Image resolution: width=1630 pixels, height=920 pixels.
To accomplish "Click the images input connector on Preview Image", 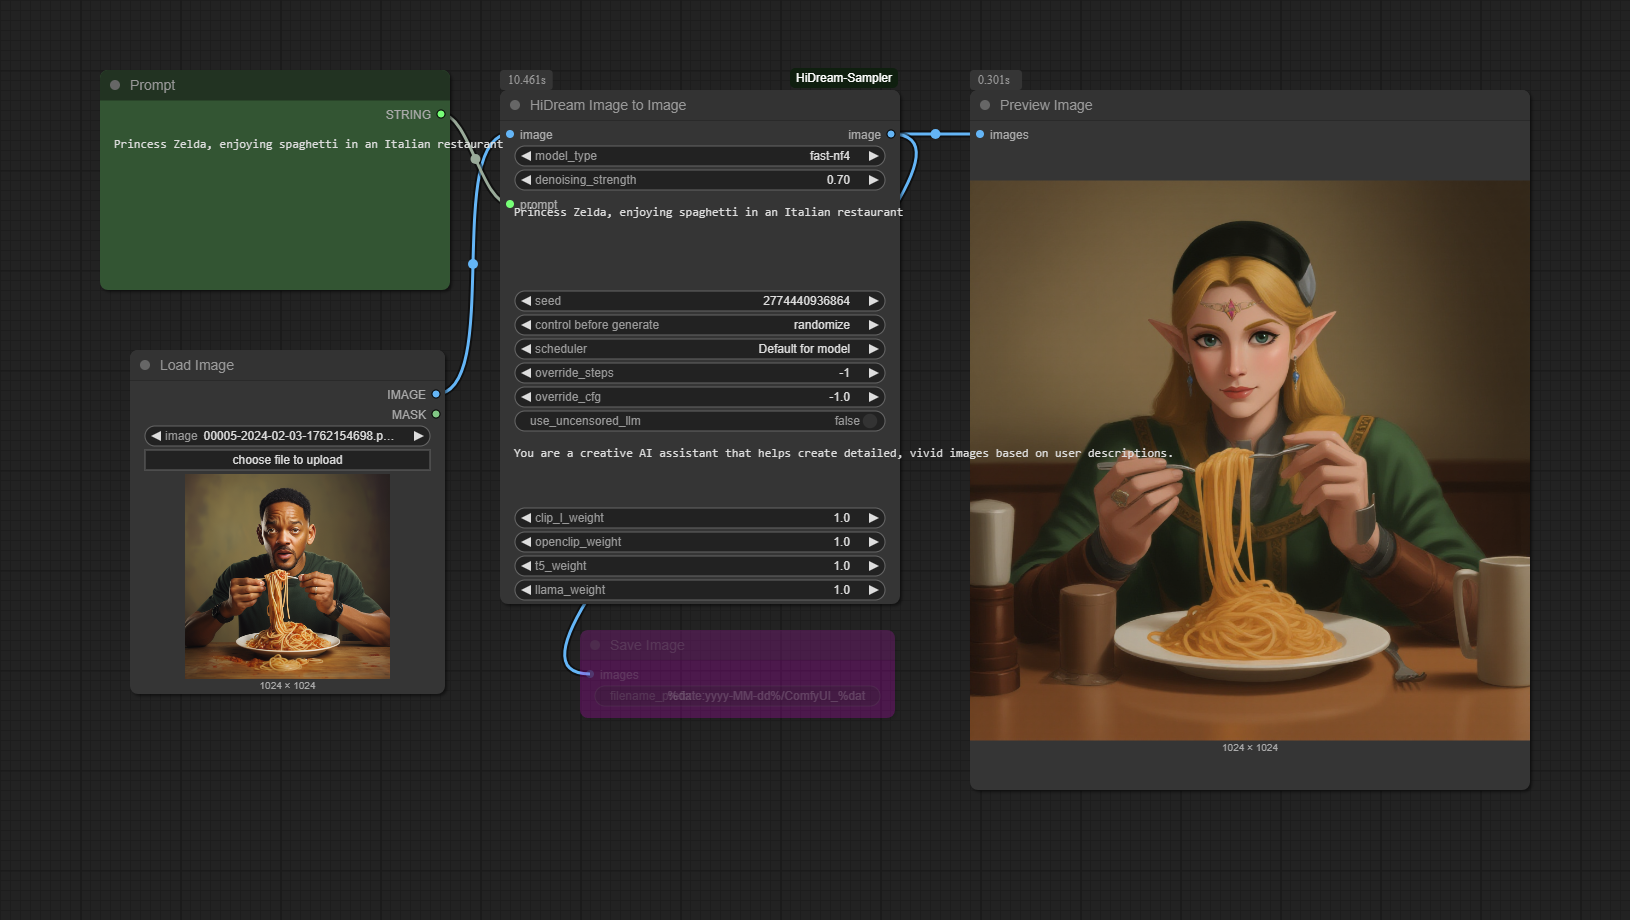I will pos(980,134).
